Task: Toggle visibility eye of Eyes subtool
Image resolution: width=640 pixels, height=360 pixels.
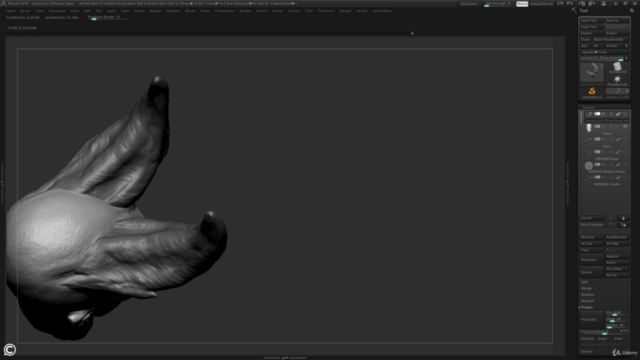Action: [625, 139]
